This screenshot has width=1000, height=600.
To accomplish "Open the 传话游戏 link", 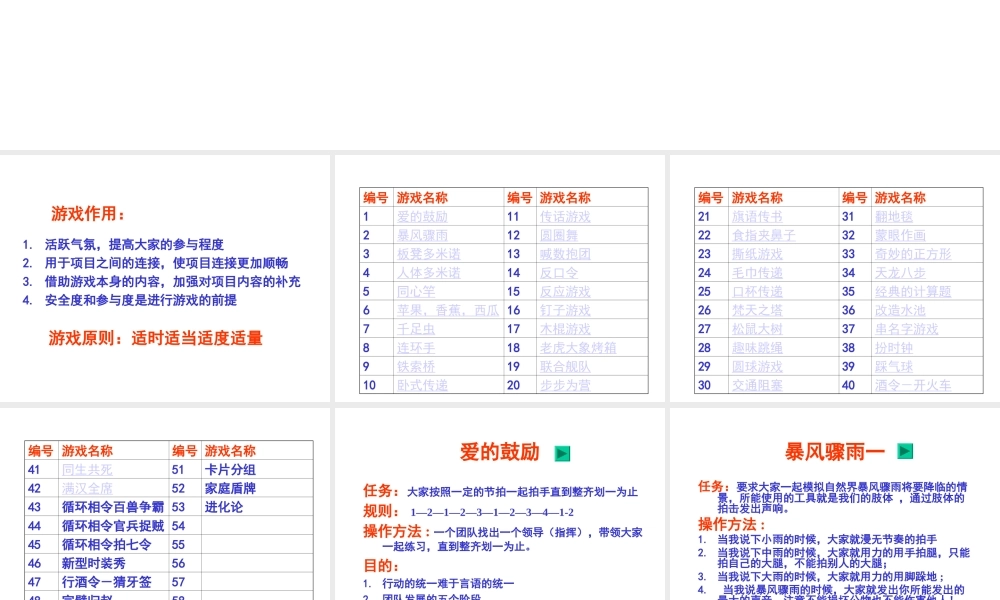I will pos(565,217).
